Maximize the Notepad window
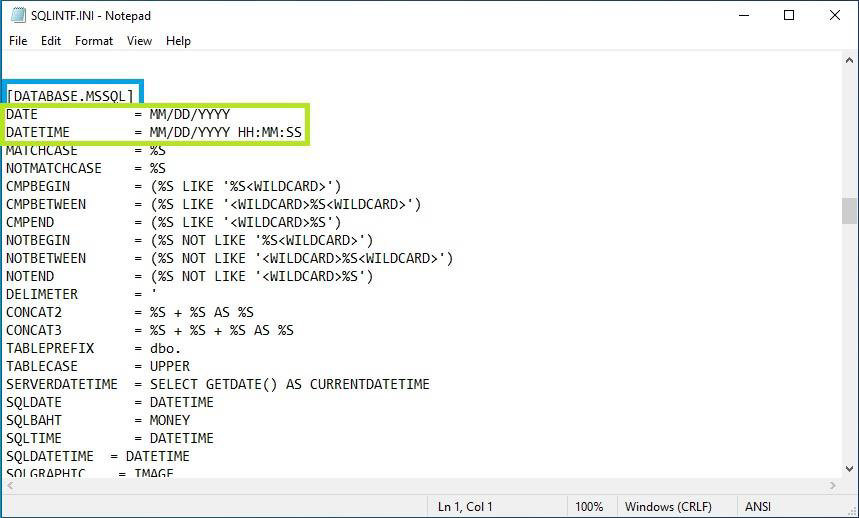859x518 pixels. click(788, 16)
